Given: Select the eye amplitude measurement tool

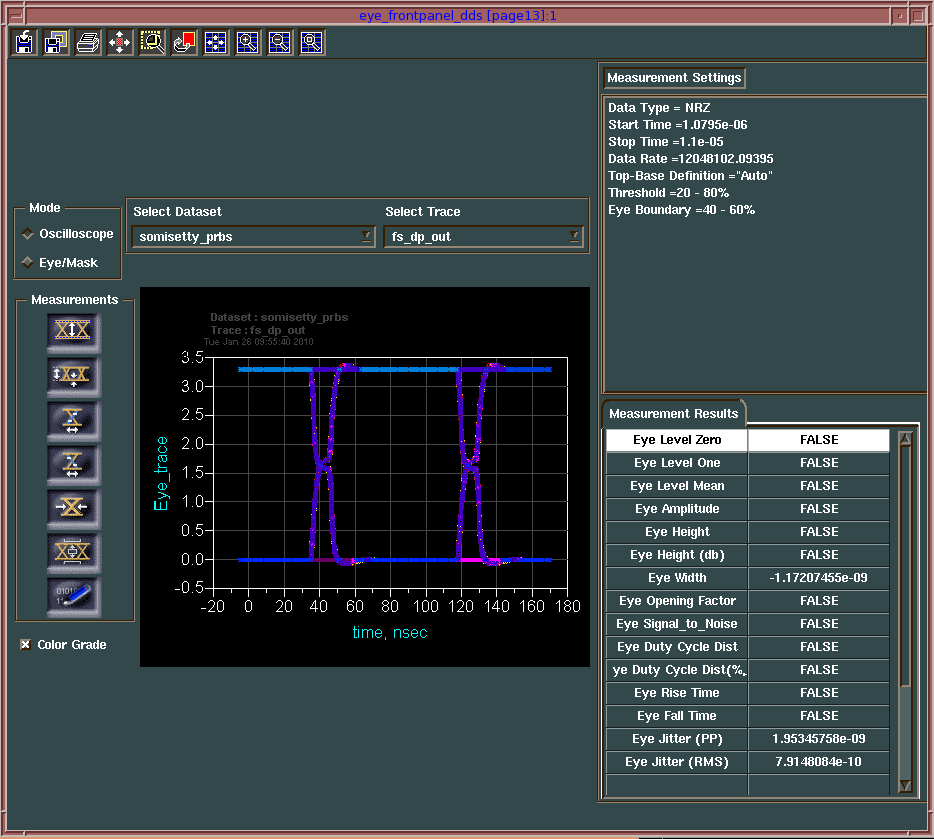Looking at the screenshot, I should coord(73,333).
